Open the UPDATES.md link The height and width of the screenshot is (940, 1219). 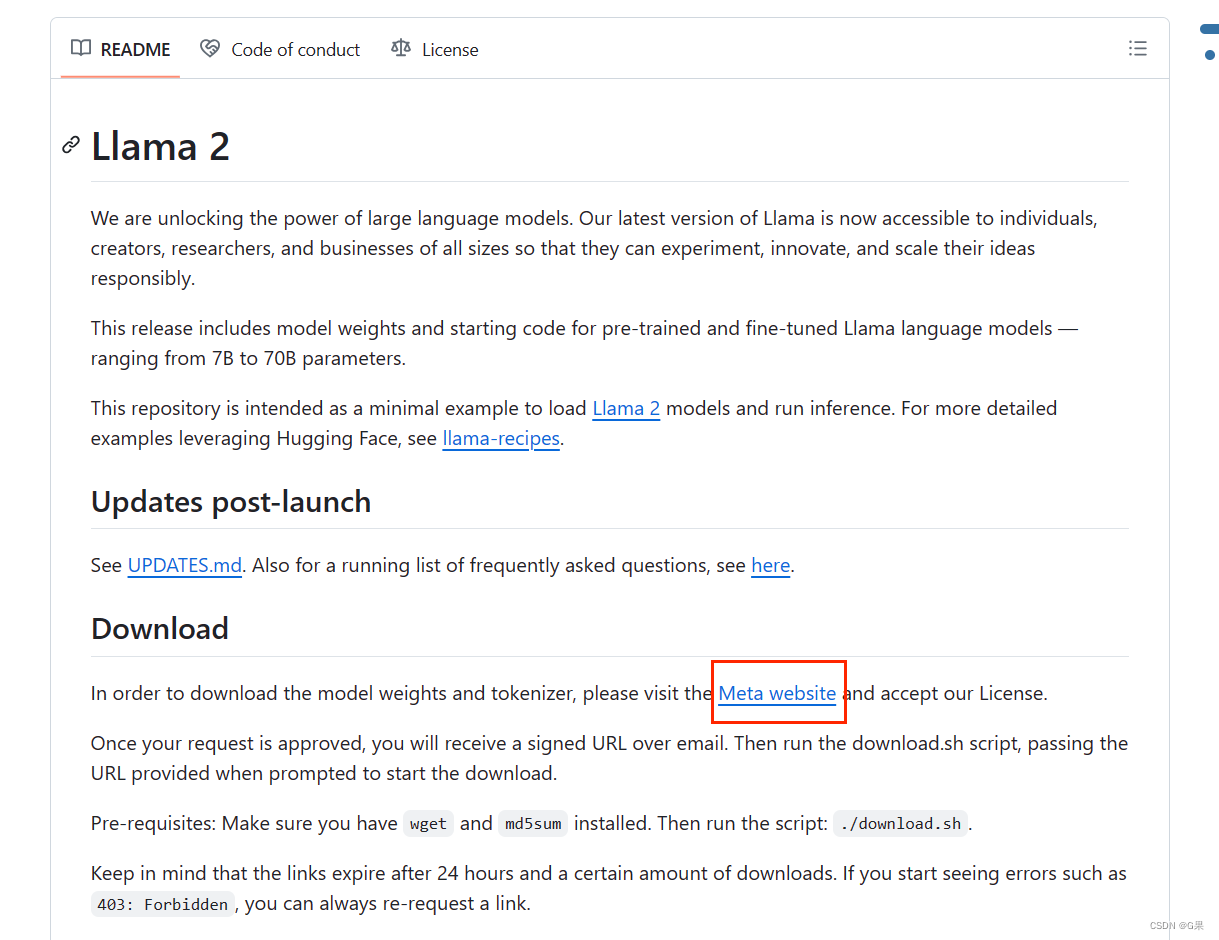tap(185, 565)
